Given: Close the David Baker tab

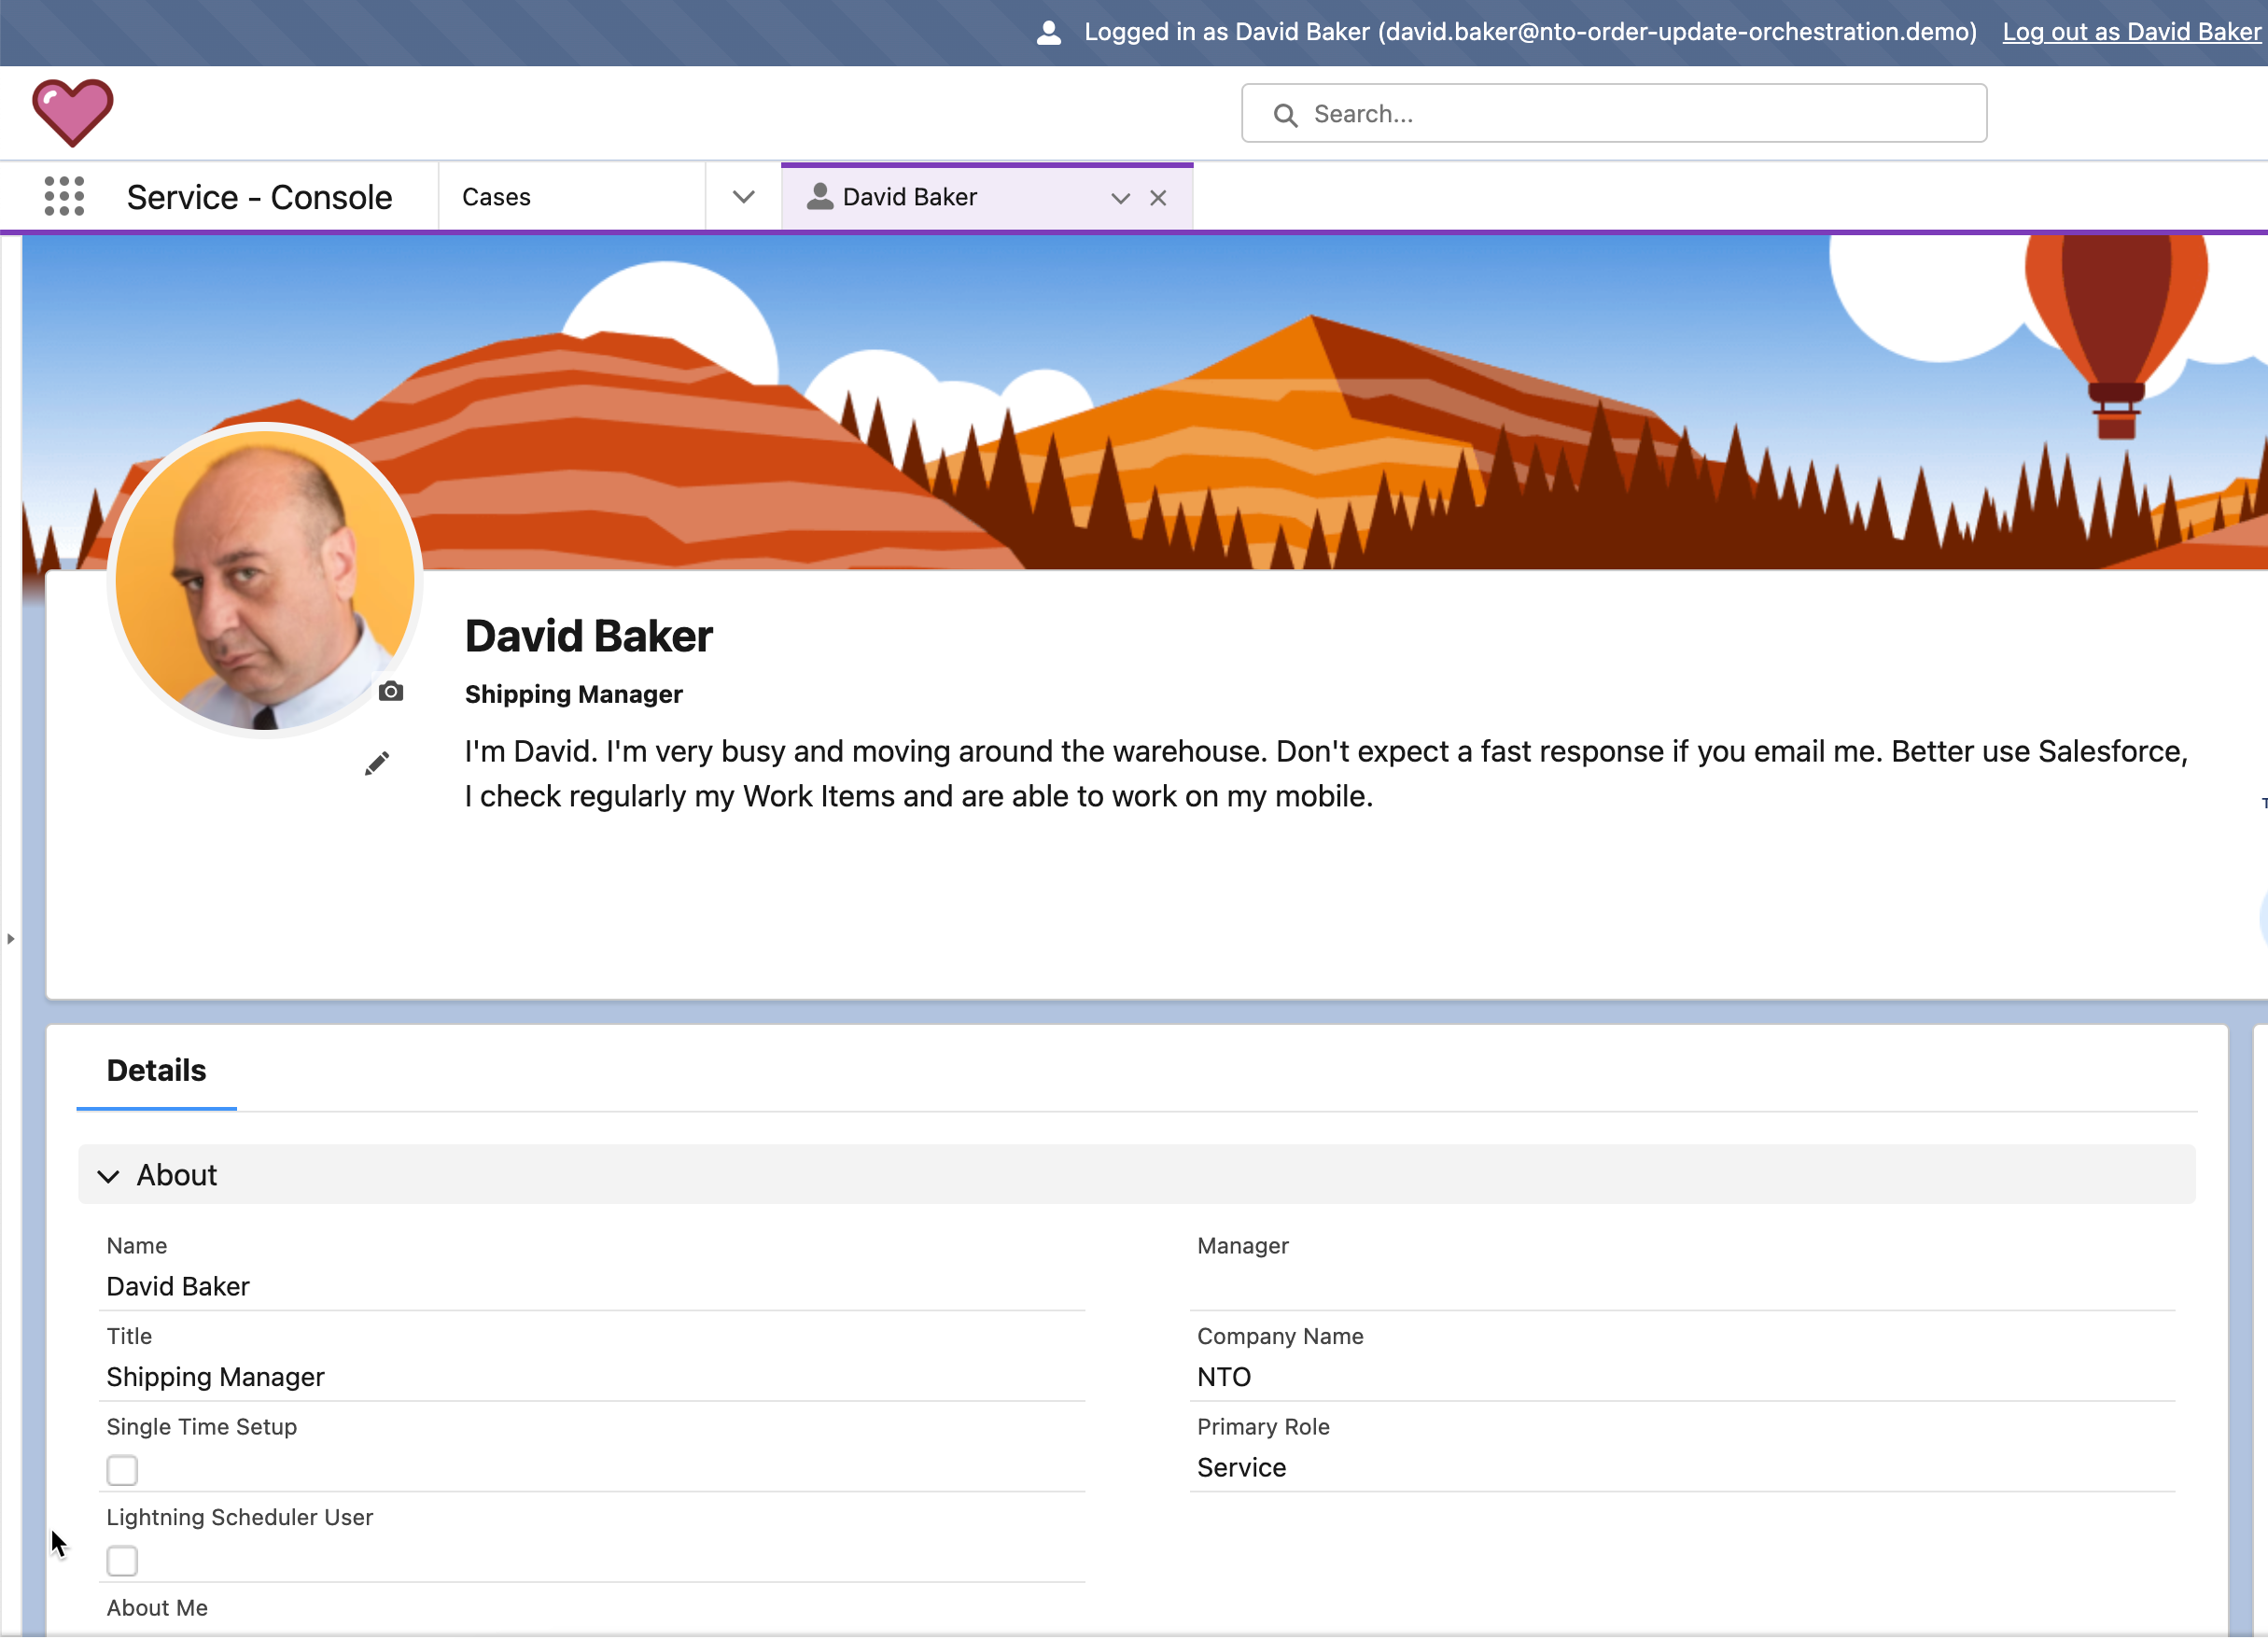Looking at the screenshot, I should 1158,198.
